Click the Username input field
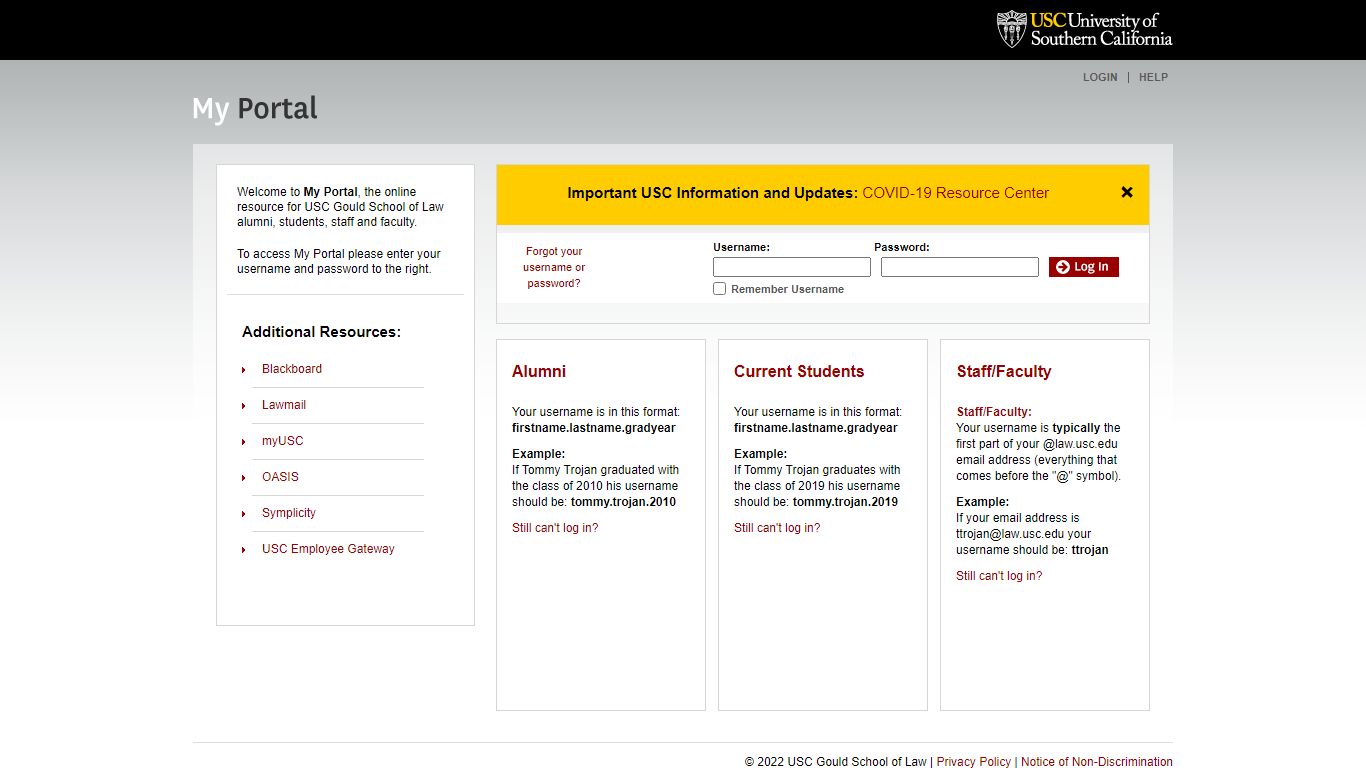Screen dimensions: 1366x768 pyautogui.click(x=792, y=267)
